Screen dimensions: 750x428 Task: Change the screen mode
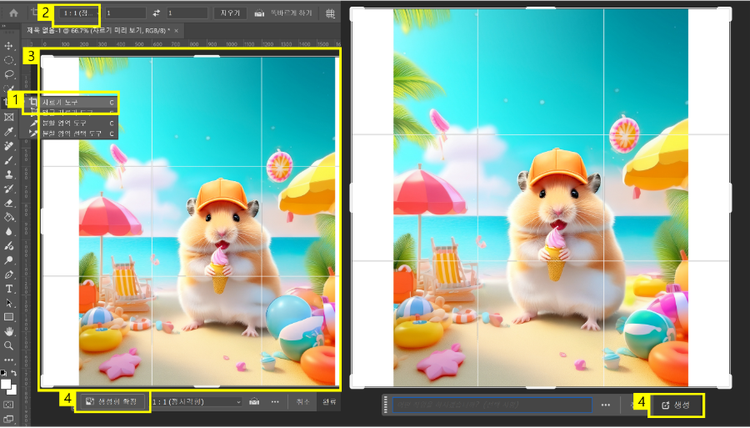tap(9, 419)
